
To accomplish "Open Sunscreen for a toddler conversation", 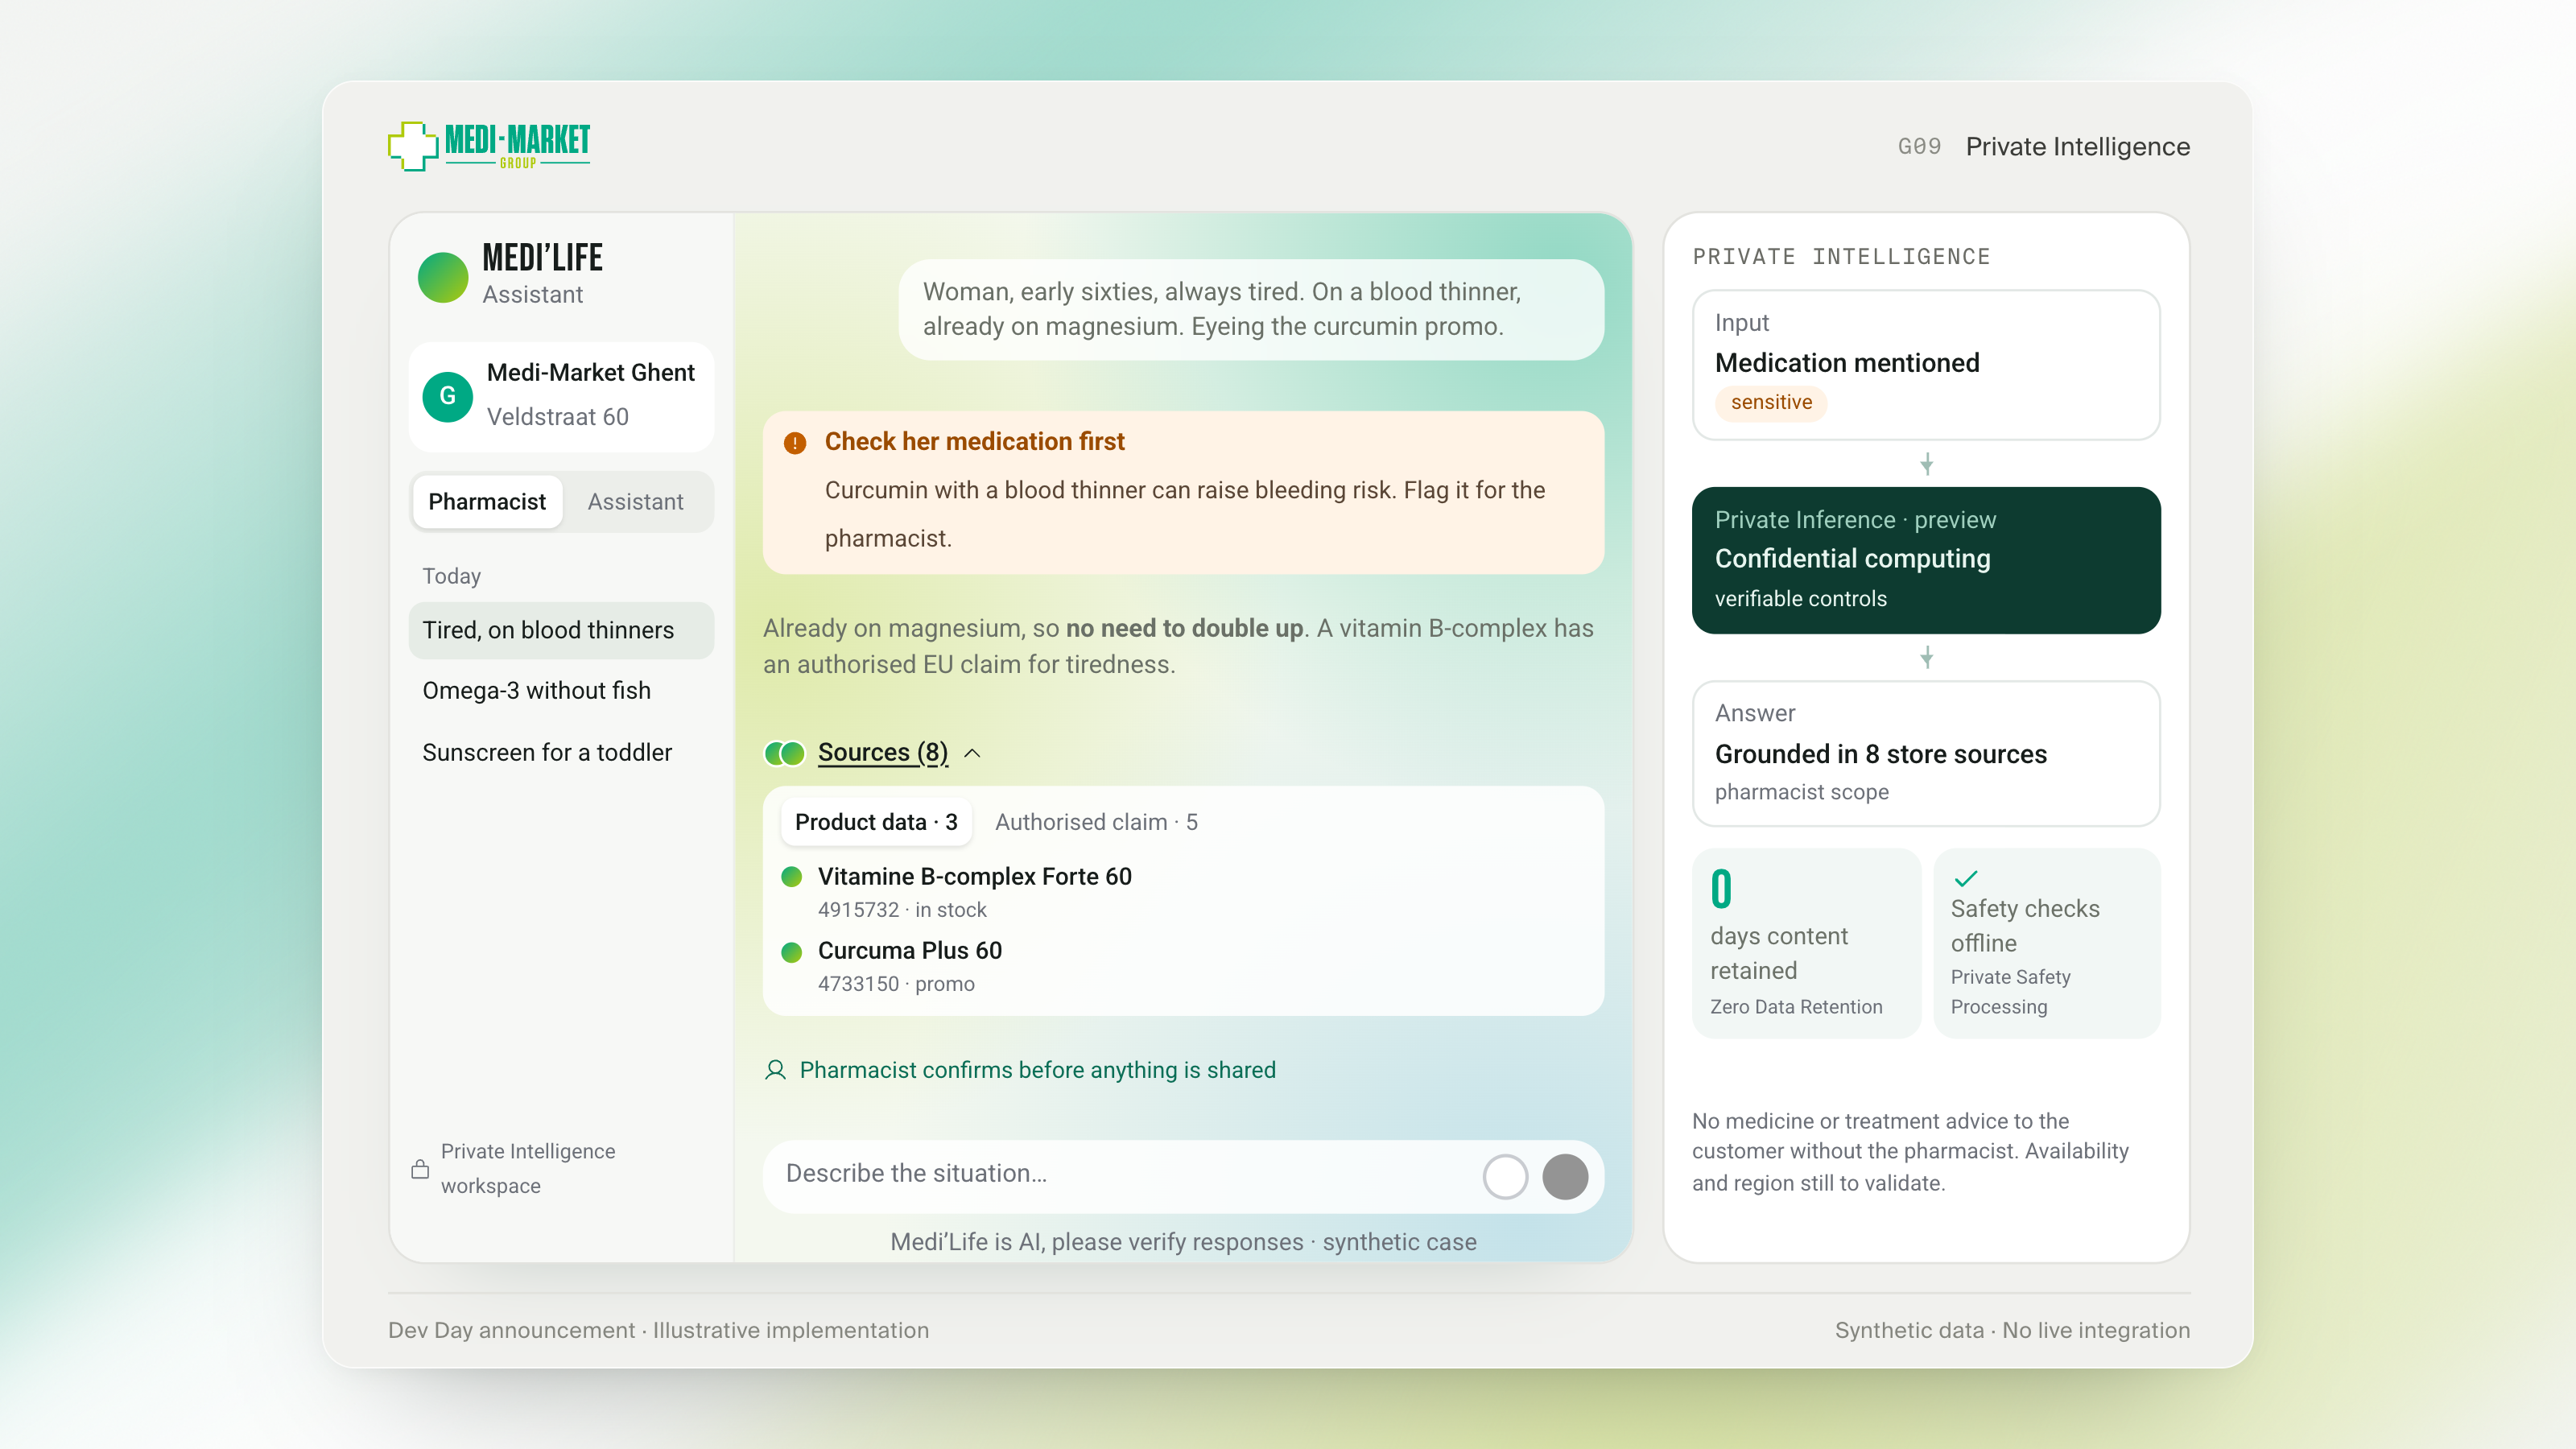I will click(561, 752).
